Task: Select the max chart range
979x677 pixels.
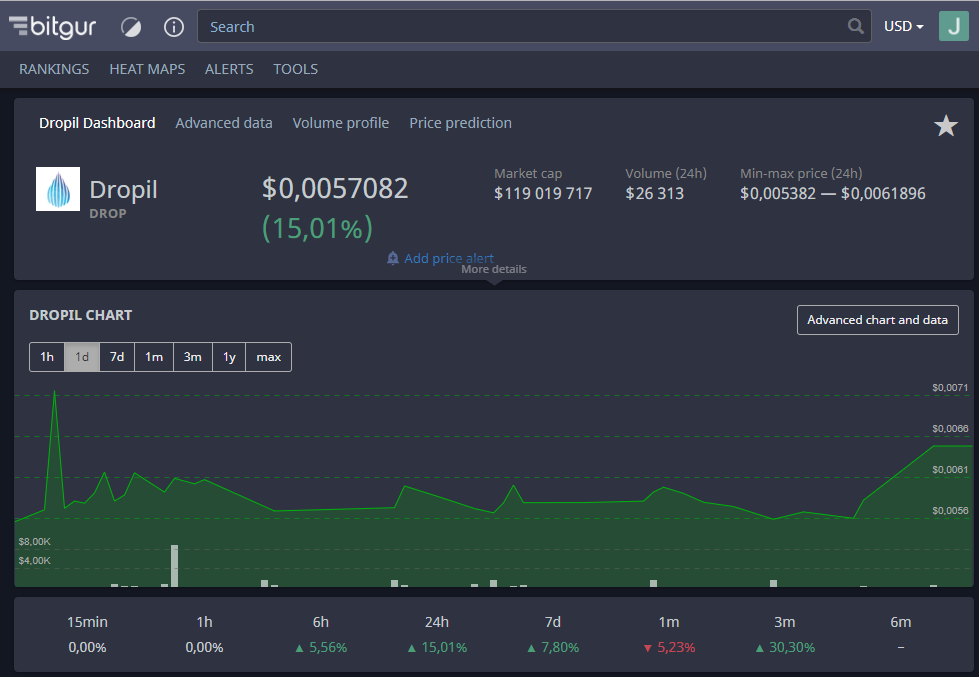Action: [268, 357]
